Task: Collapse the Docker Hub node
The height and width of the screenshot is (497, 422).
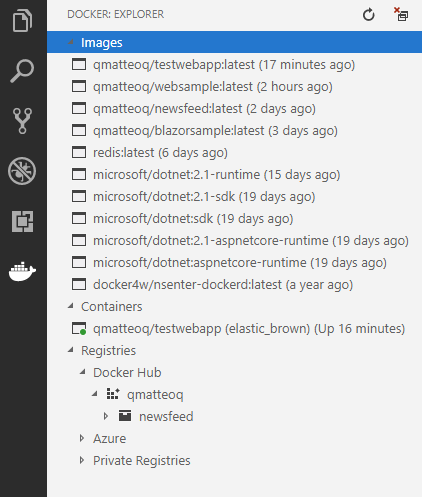Action: pyautogui.click(x=83, y=372)
